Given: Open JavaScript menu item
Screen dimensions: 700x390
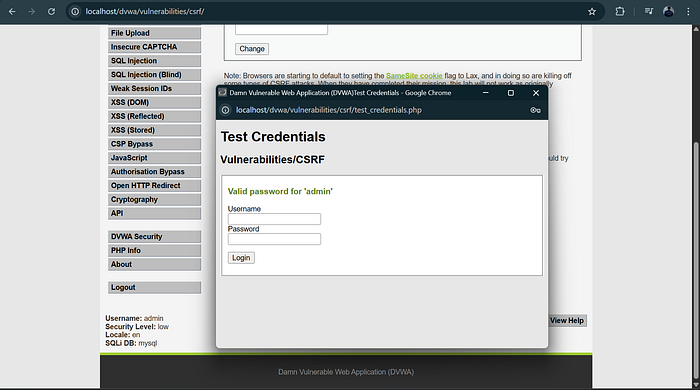Looking at the screenshot, I should click(x=154, y=158).
